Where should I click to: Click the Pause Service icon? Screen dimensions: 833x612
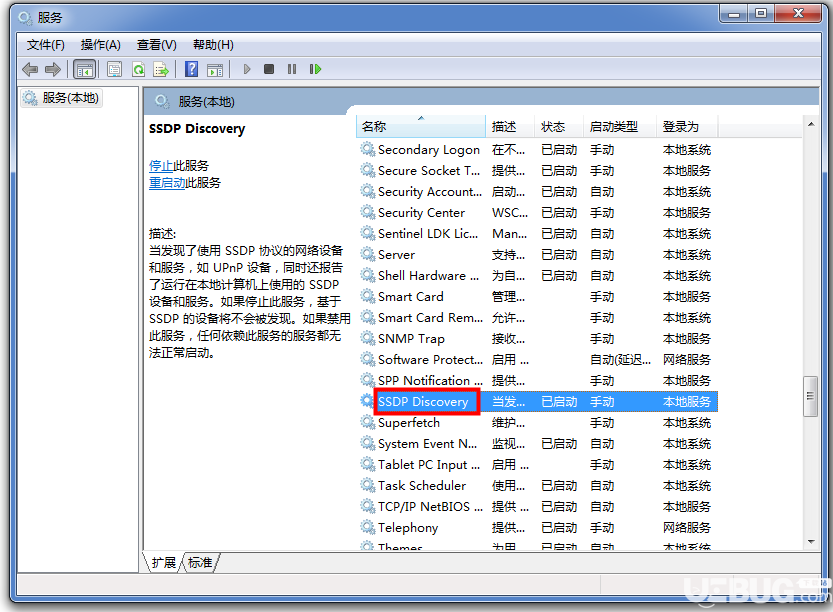[292, 69]
